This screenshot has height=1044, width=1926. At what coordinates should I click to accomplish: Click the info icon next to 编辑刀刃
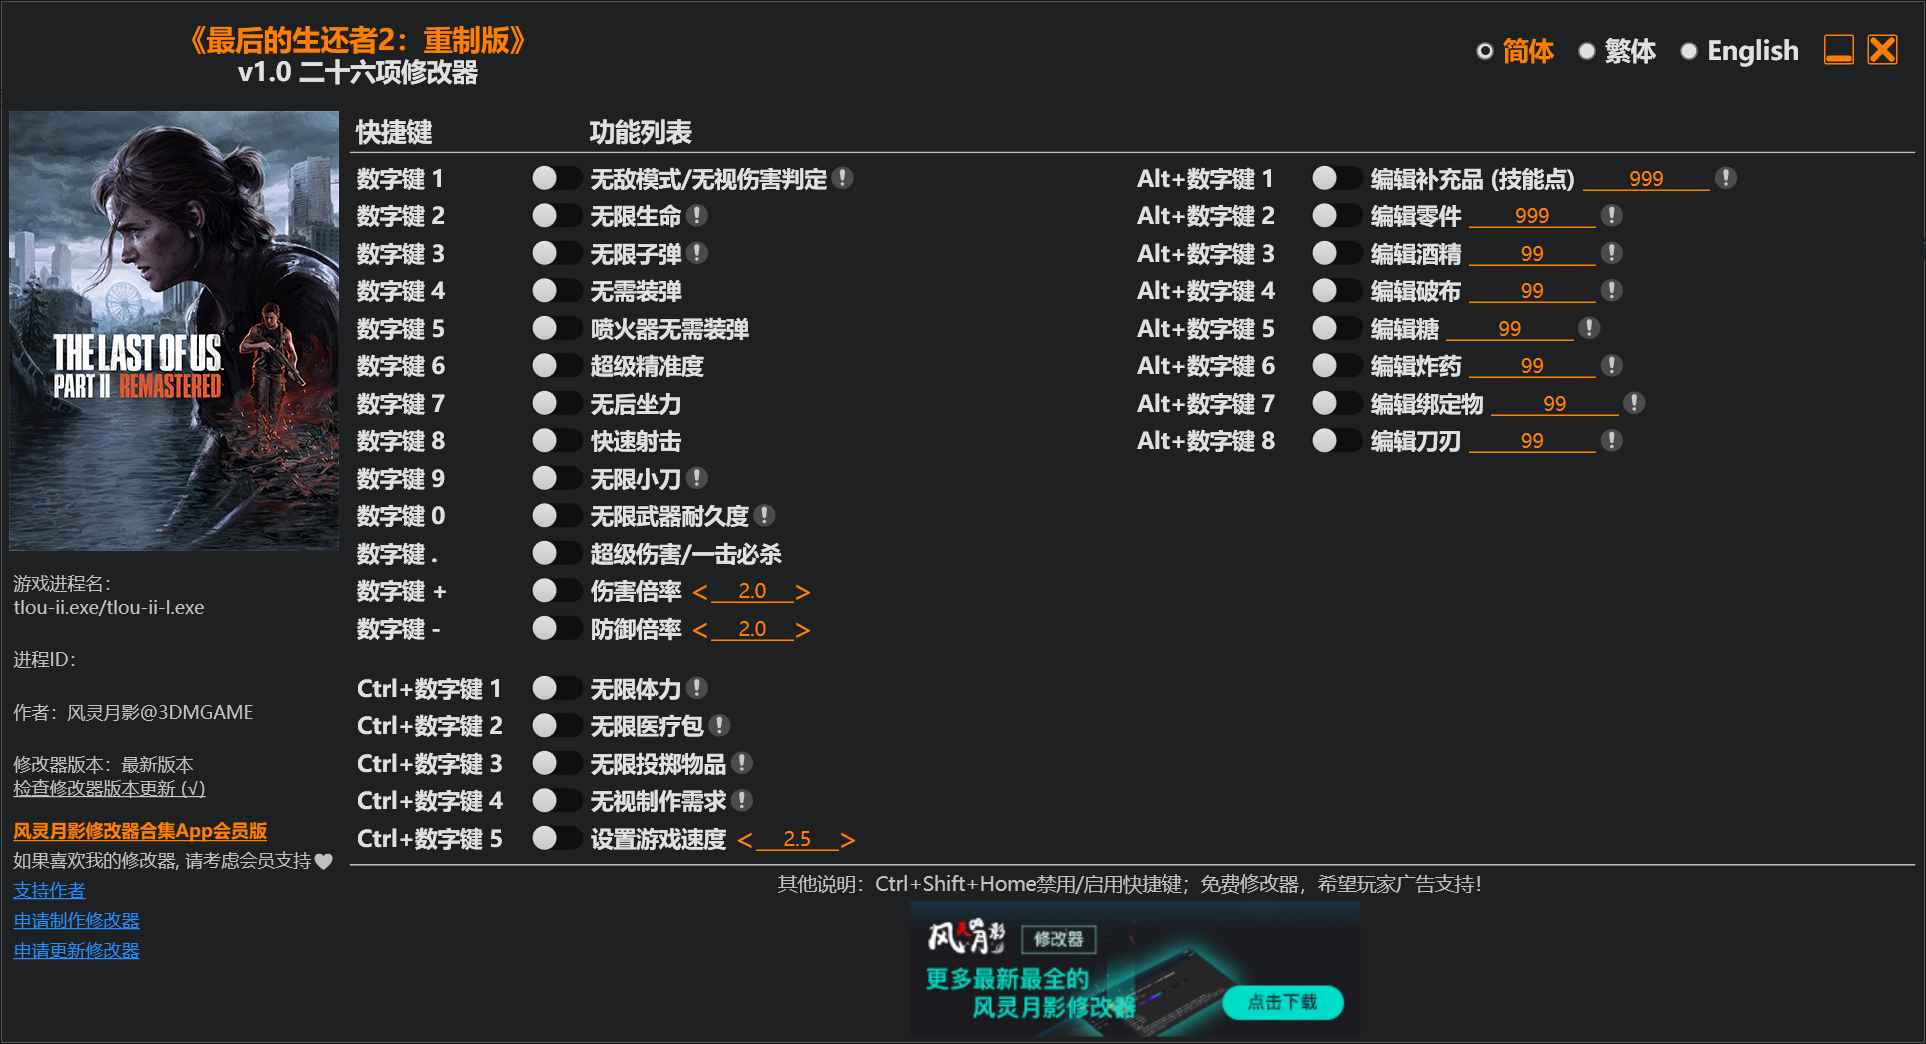(1612, 439)
